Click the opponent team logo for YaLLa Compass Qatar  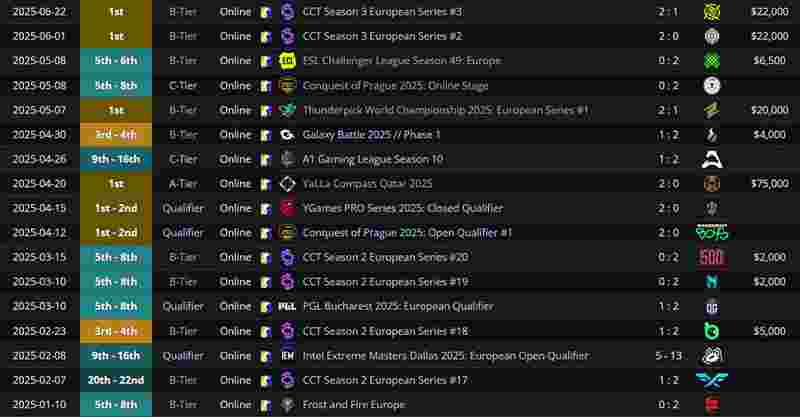pyautogui.click(x=712, y=184)
